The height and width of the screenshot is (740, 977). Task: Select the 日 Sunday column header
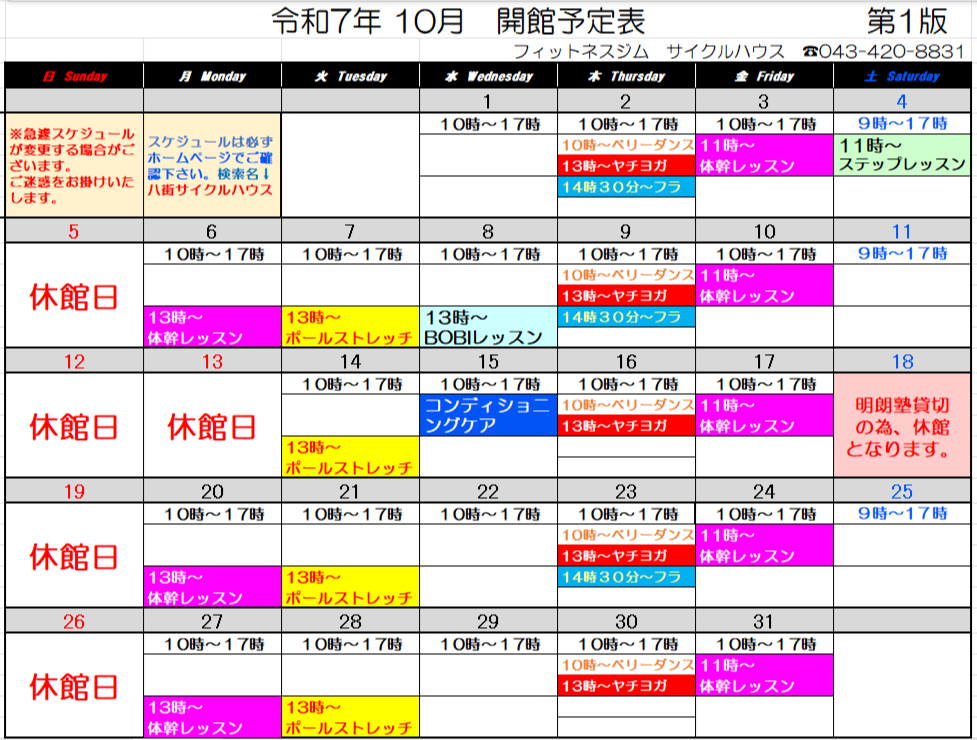(x=74, y=76)
